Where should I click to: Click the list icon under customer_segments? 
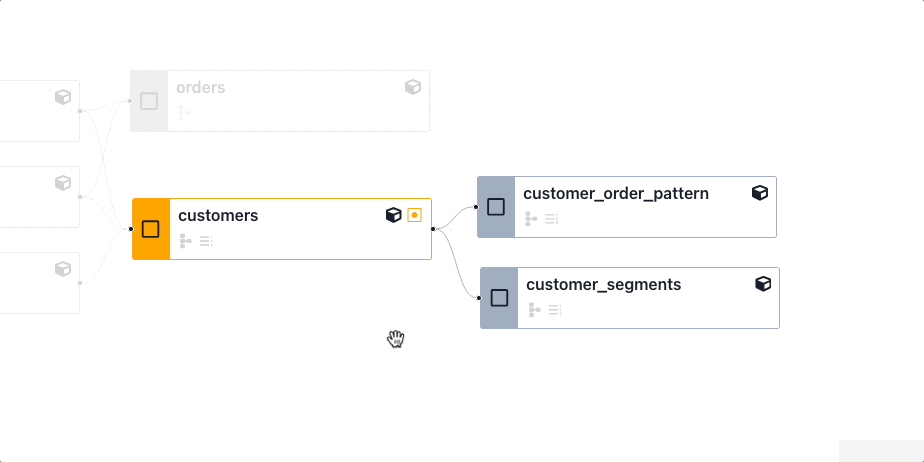tap(554, 310)
